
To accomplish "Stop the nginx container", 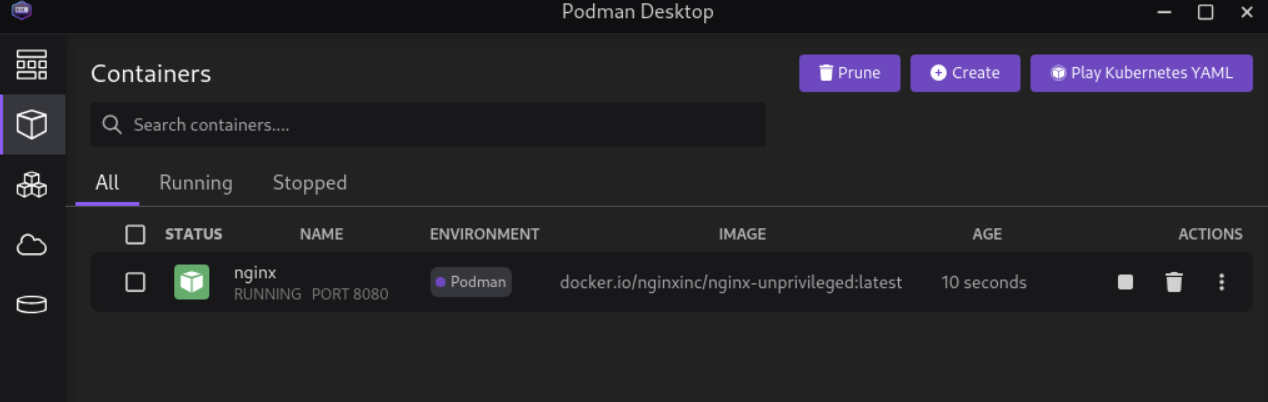I will coord(1125,282).
